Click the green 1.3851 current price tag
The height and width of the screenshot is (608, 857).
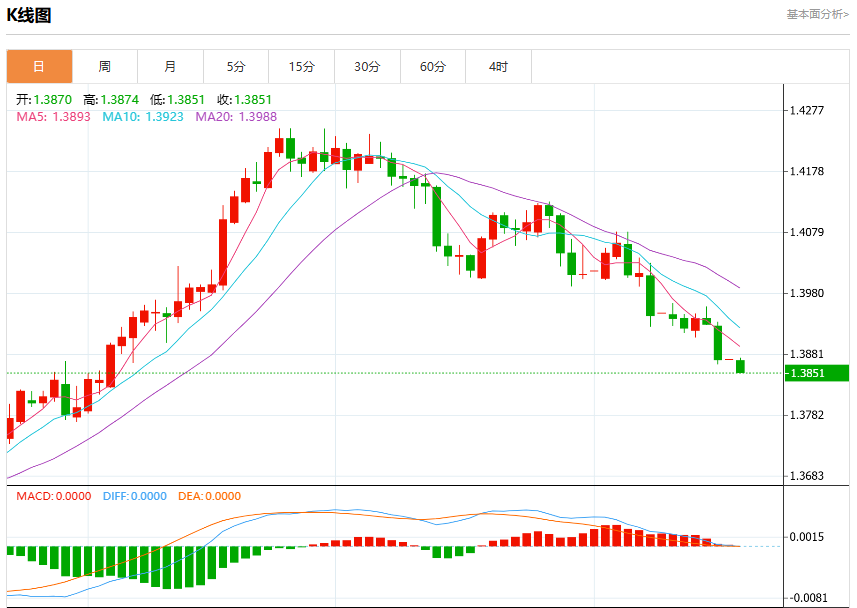[817, 373]
